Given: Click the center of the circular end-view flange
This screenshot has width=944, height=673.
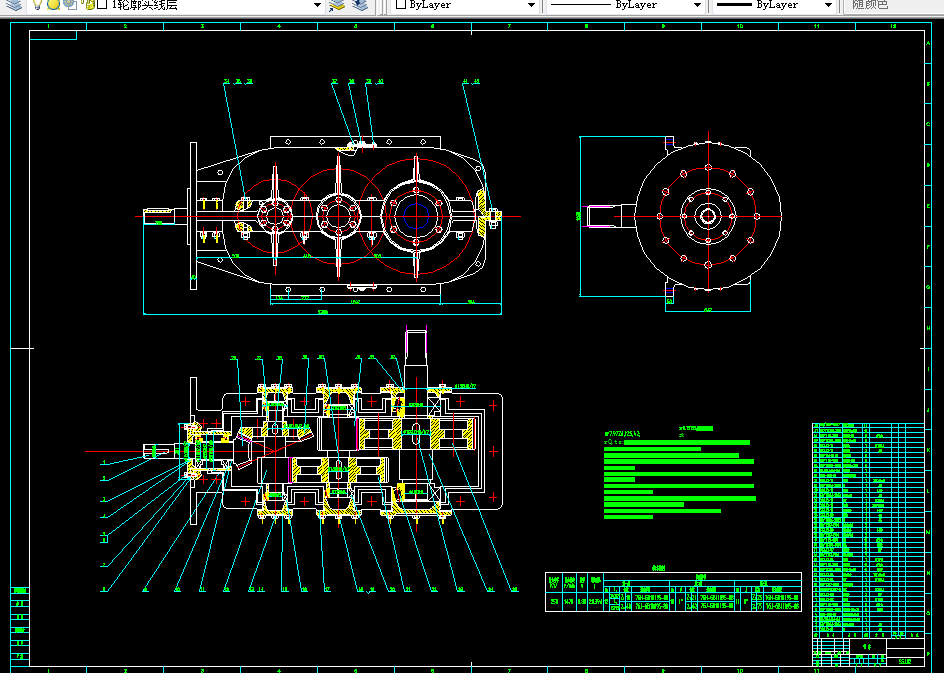Looking at the screenshot, I should (x=708, y=216).
